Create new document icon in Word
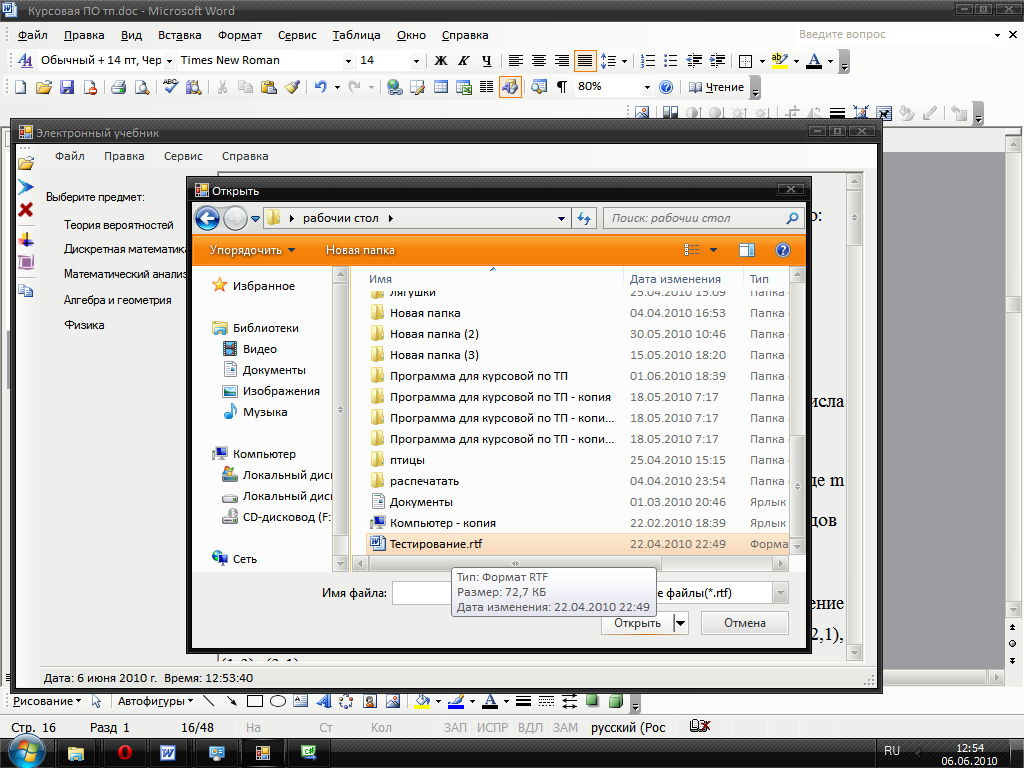Screen dimensions: 1024x768 click(20, 87)
